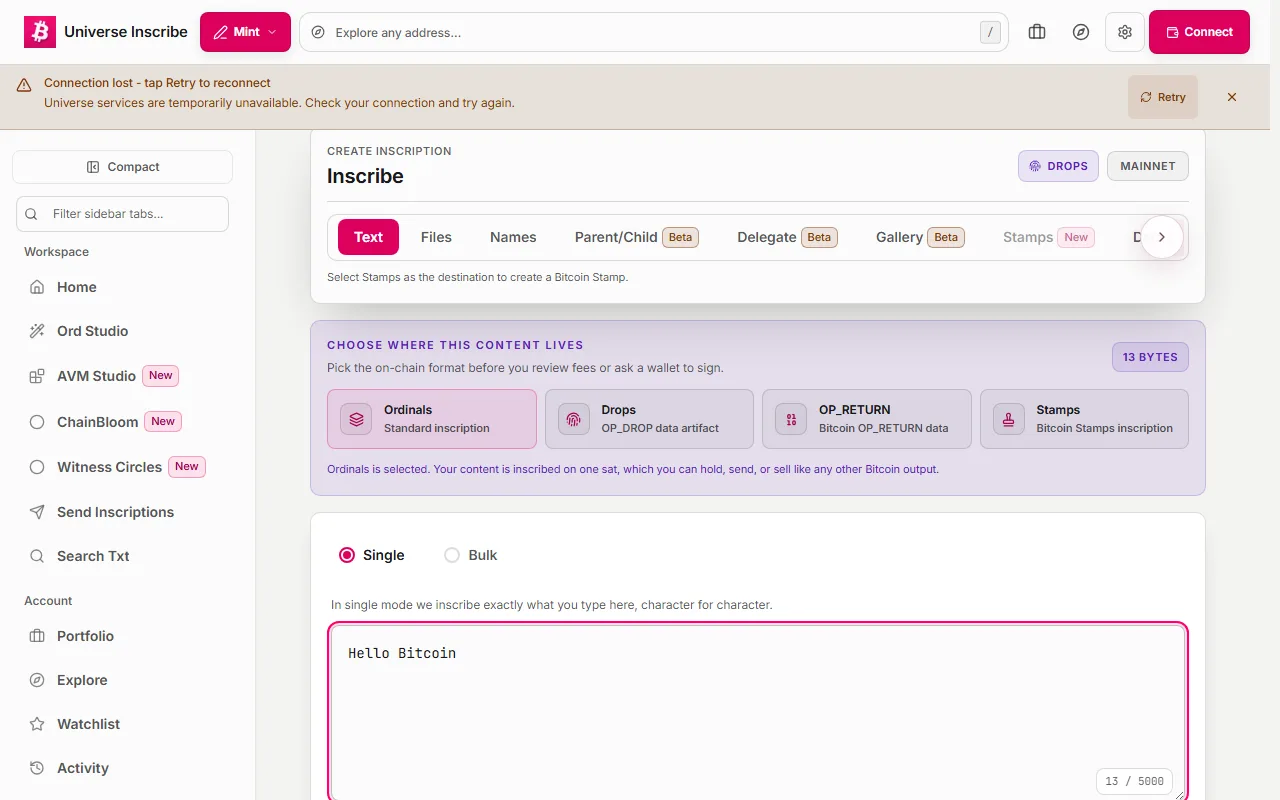1280x800 pixels.
Task: Click the New badge beside AVM Studio
Action: (161, 376)
